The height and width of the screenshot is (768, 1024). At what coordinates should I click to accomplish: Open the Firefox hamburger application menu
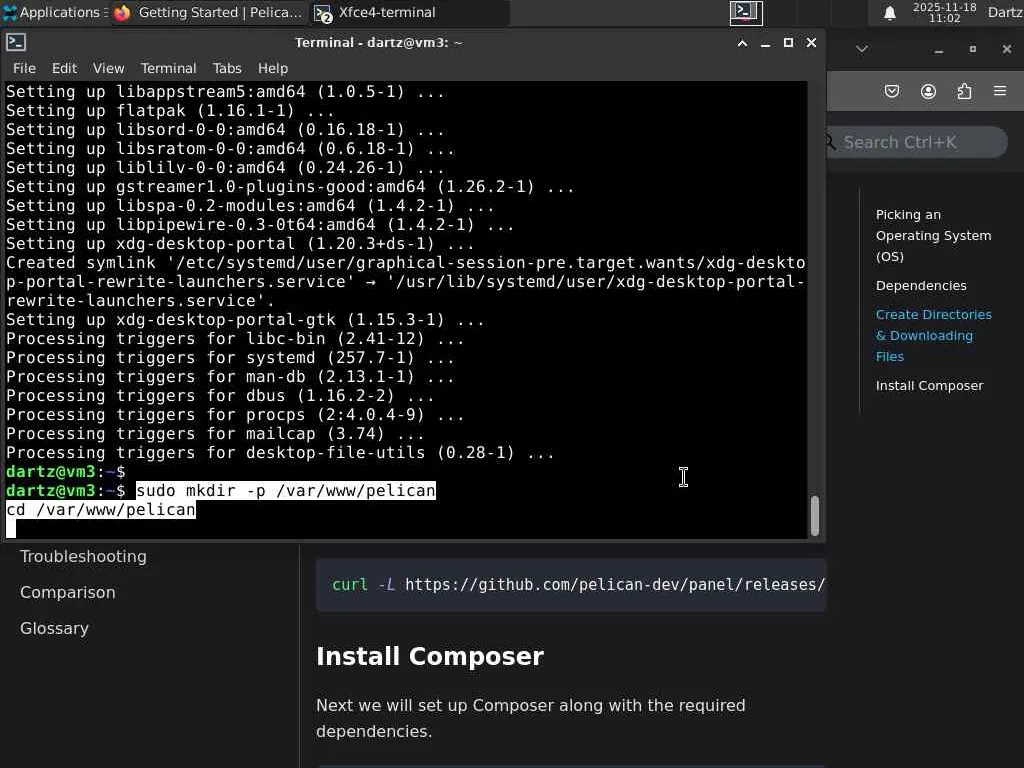[x=1000, y=91]
